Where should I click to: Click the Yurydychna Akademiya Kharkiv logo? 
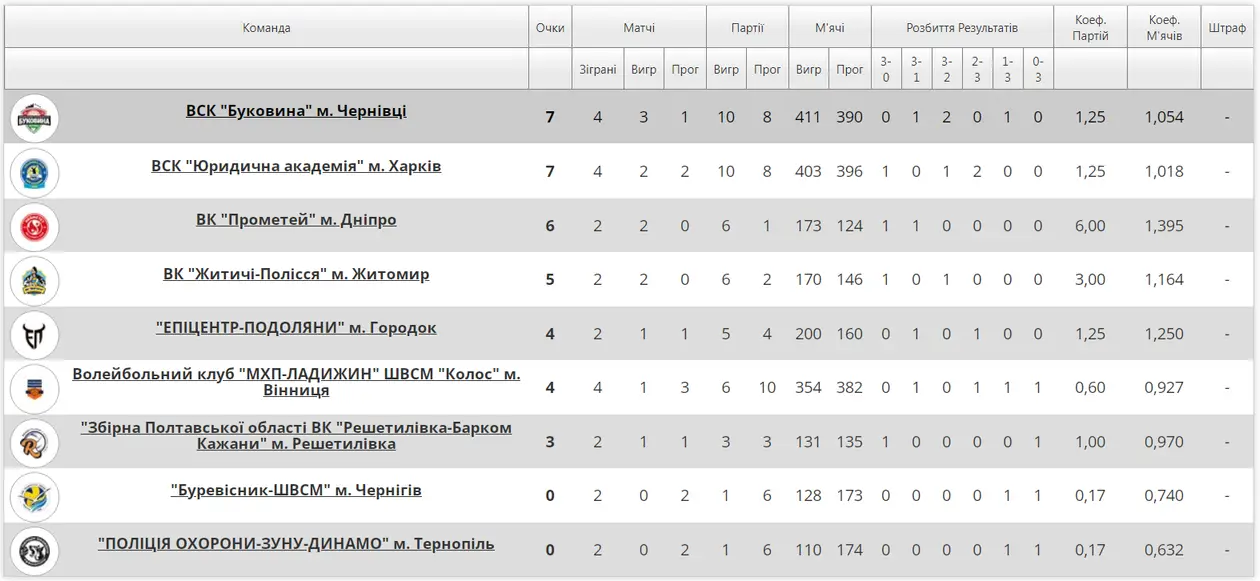click(35, 173)
